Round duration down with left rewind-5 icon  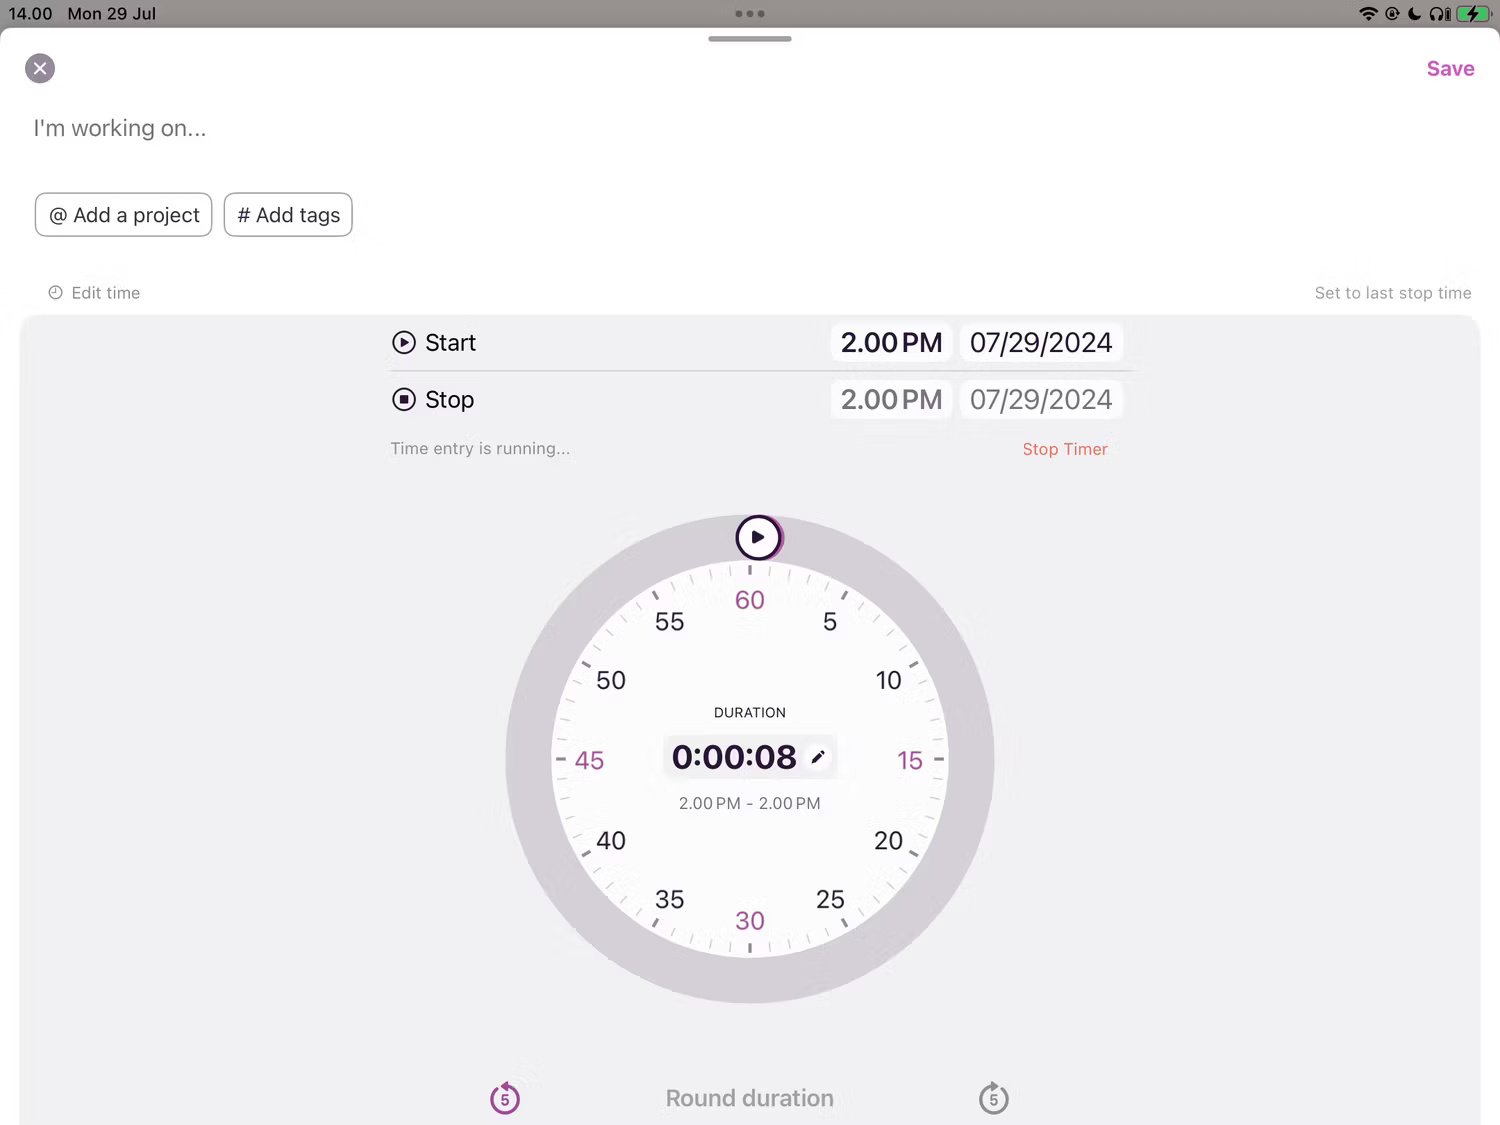(x=505, y=1098)
